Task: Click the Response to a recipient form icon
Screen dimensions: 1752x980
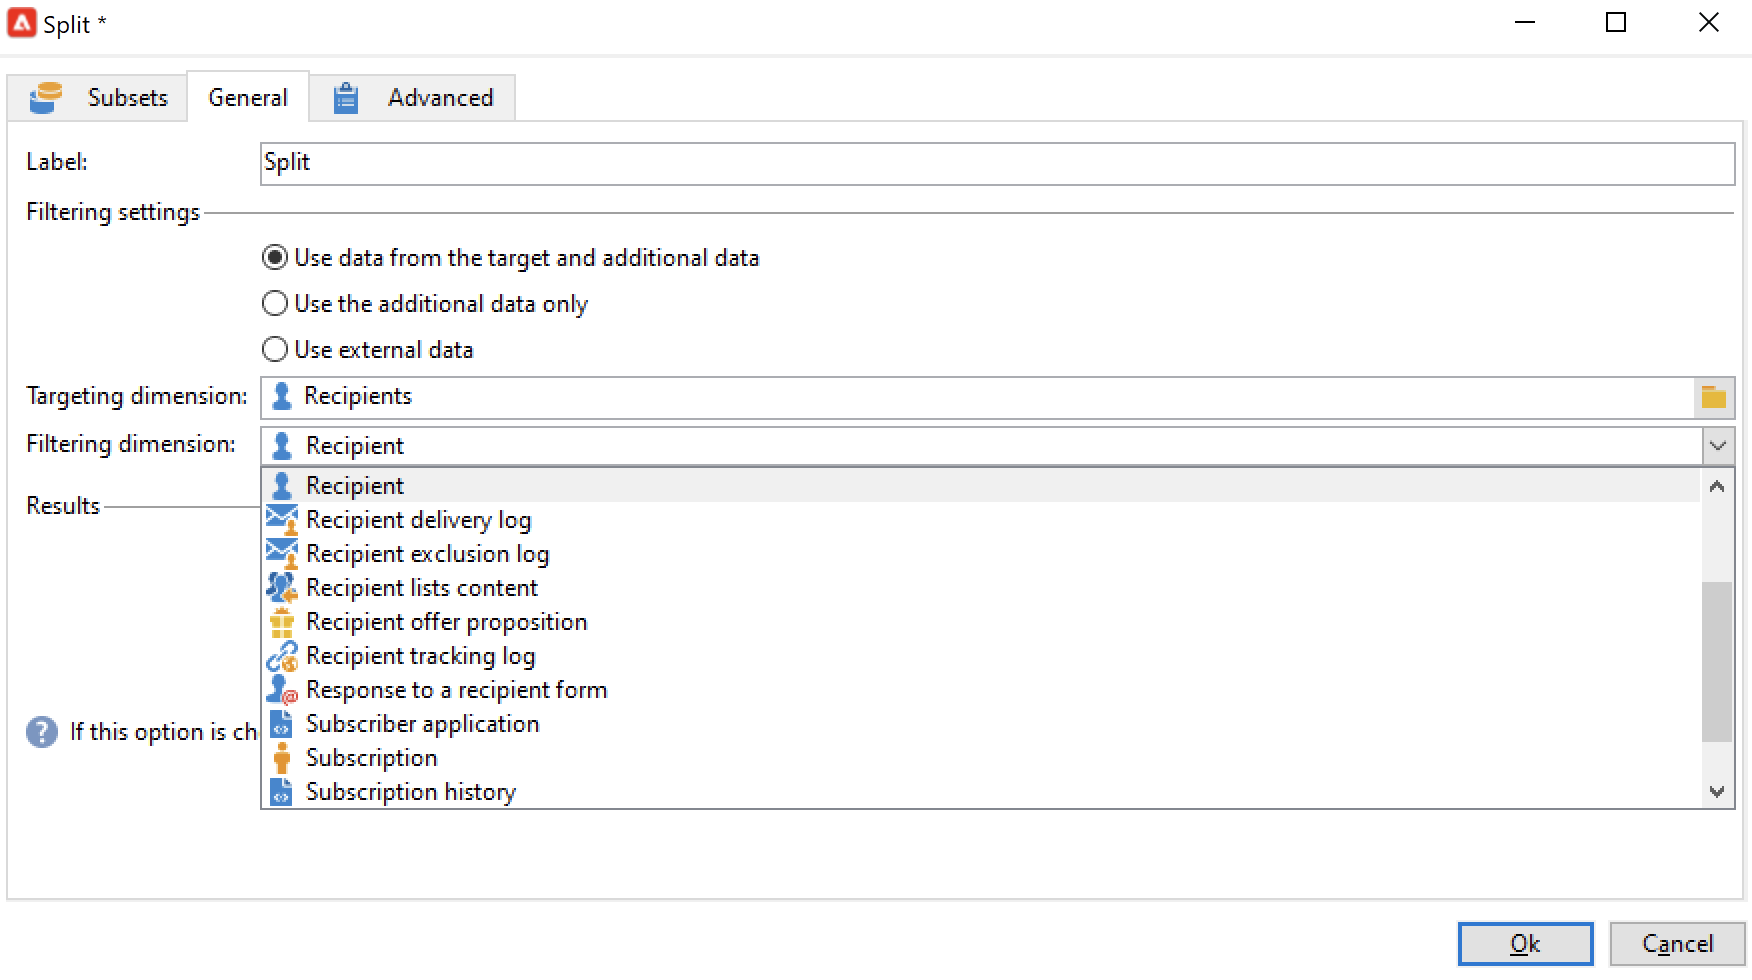Action: click(x=282, y=690)
